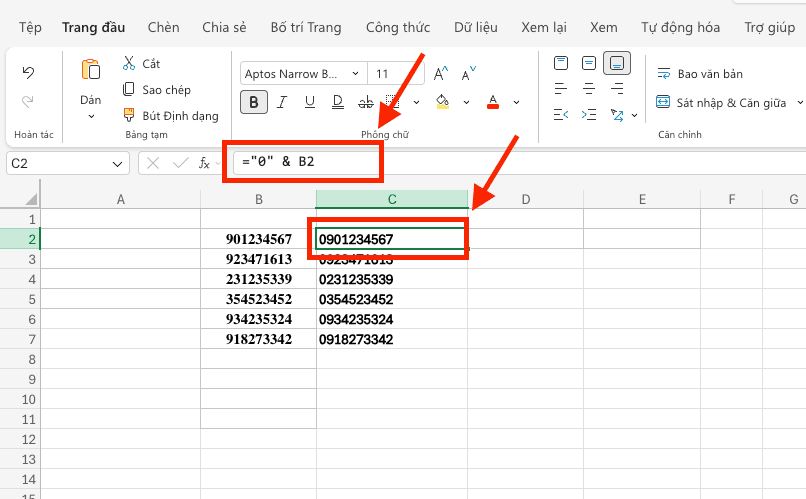The image size is (806, 499).
Task: Toggle Bao văn bản wrap text
Action: (x=700, y=73)
